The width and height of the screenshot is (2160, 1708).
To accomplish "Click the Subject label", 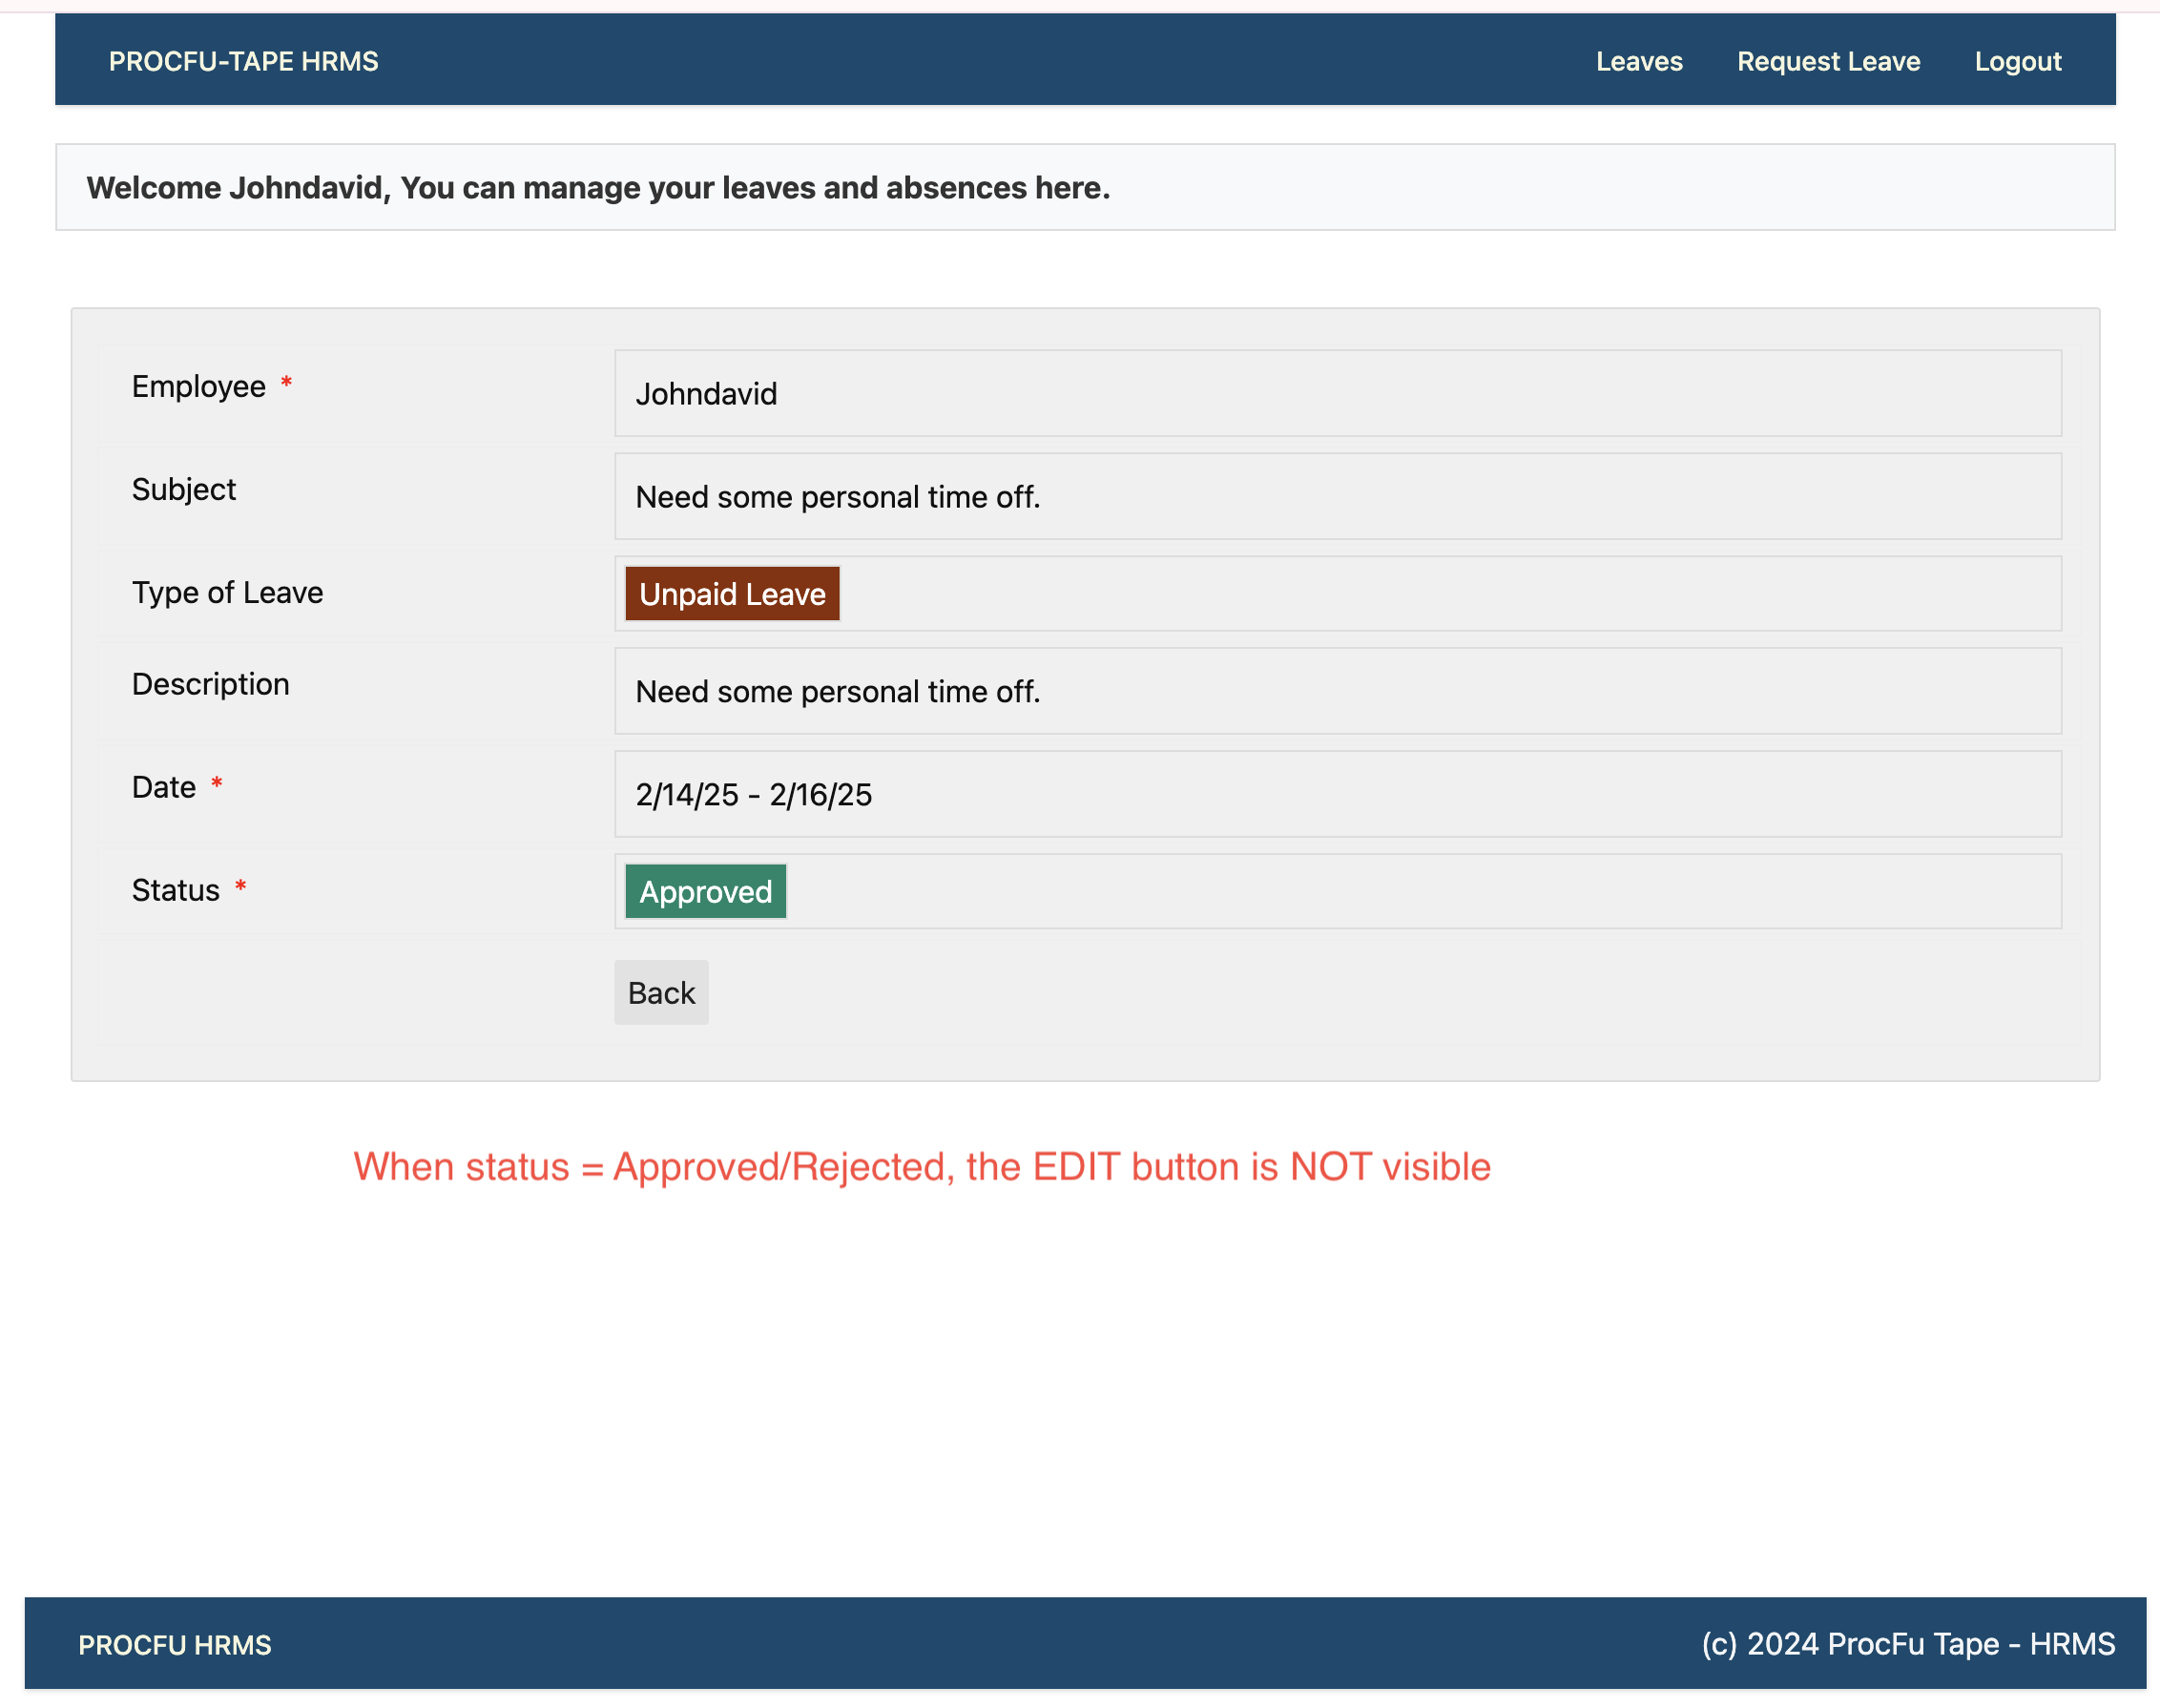I will (183, 489).
